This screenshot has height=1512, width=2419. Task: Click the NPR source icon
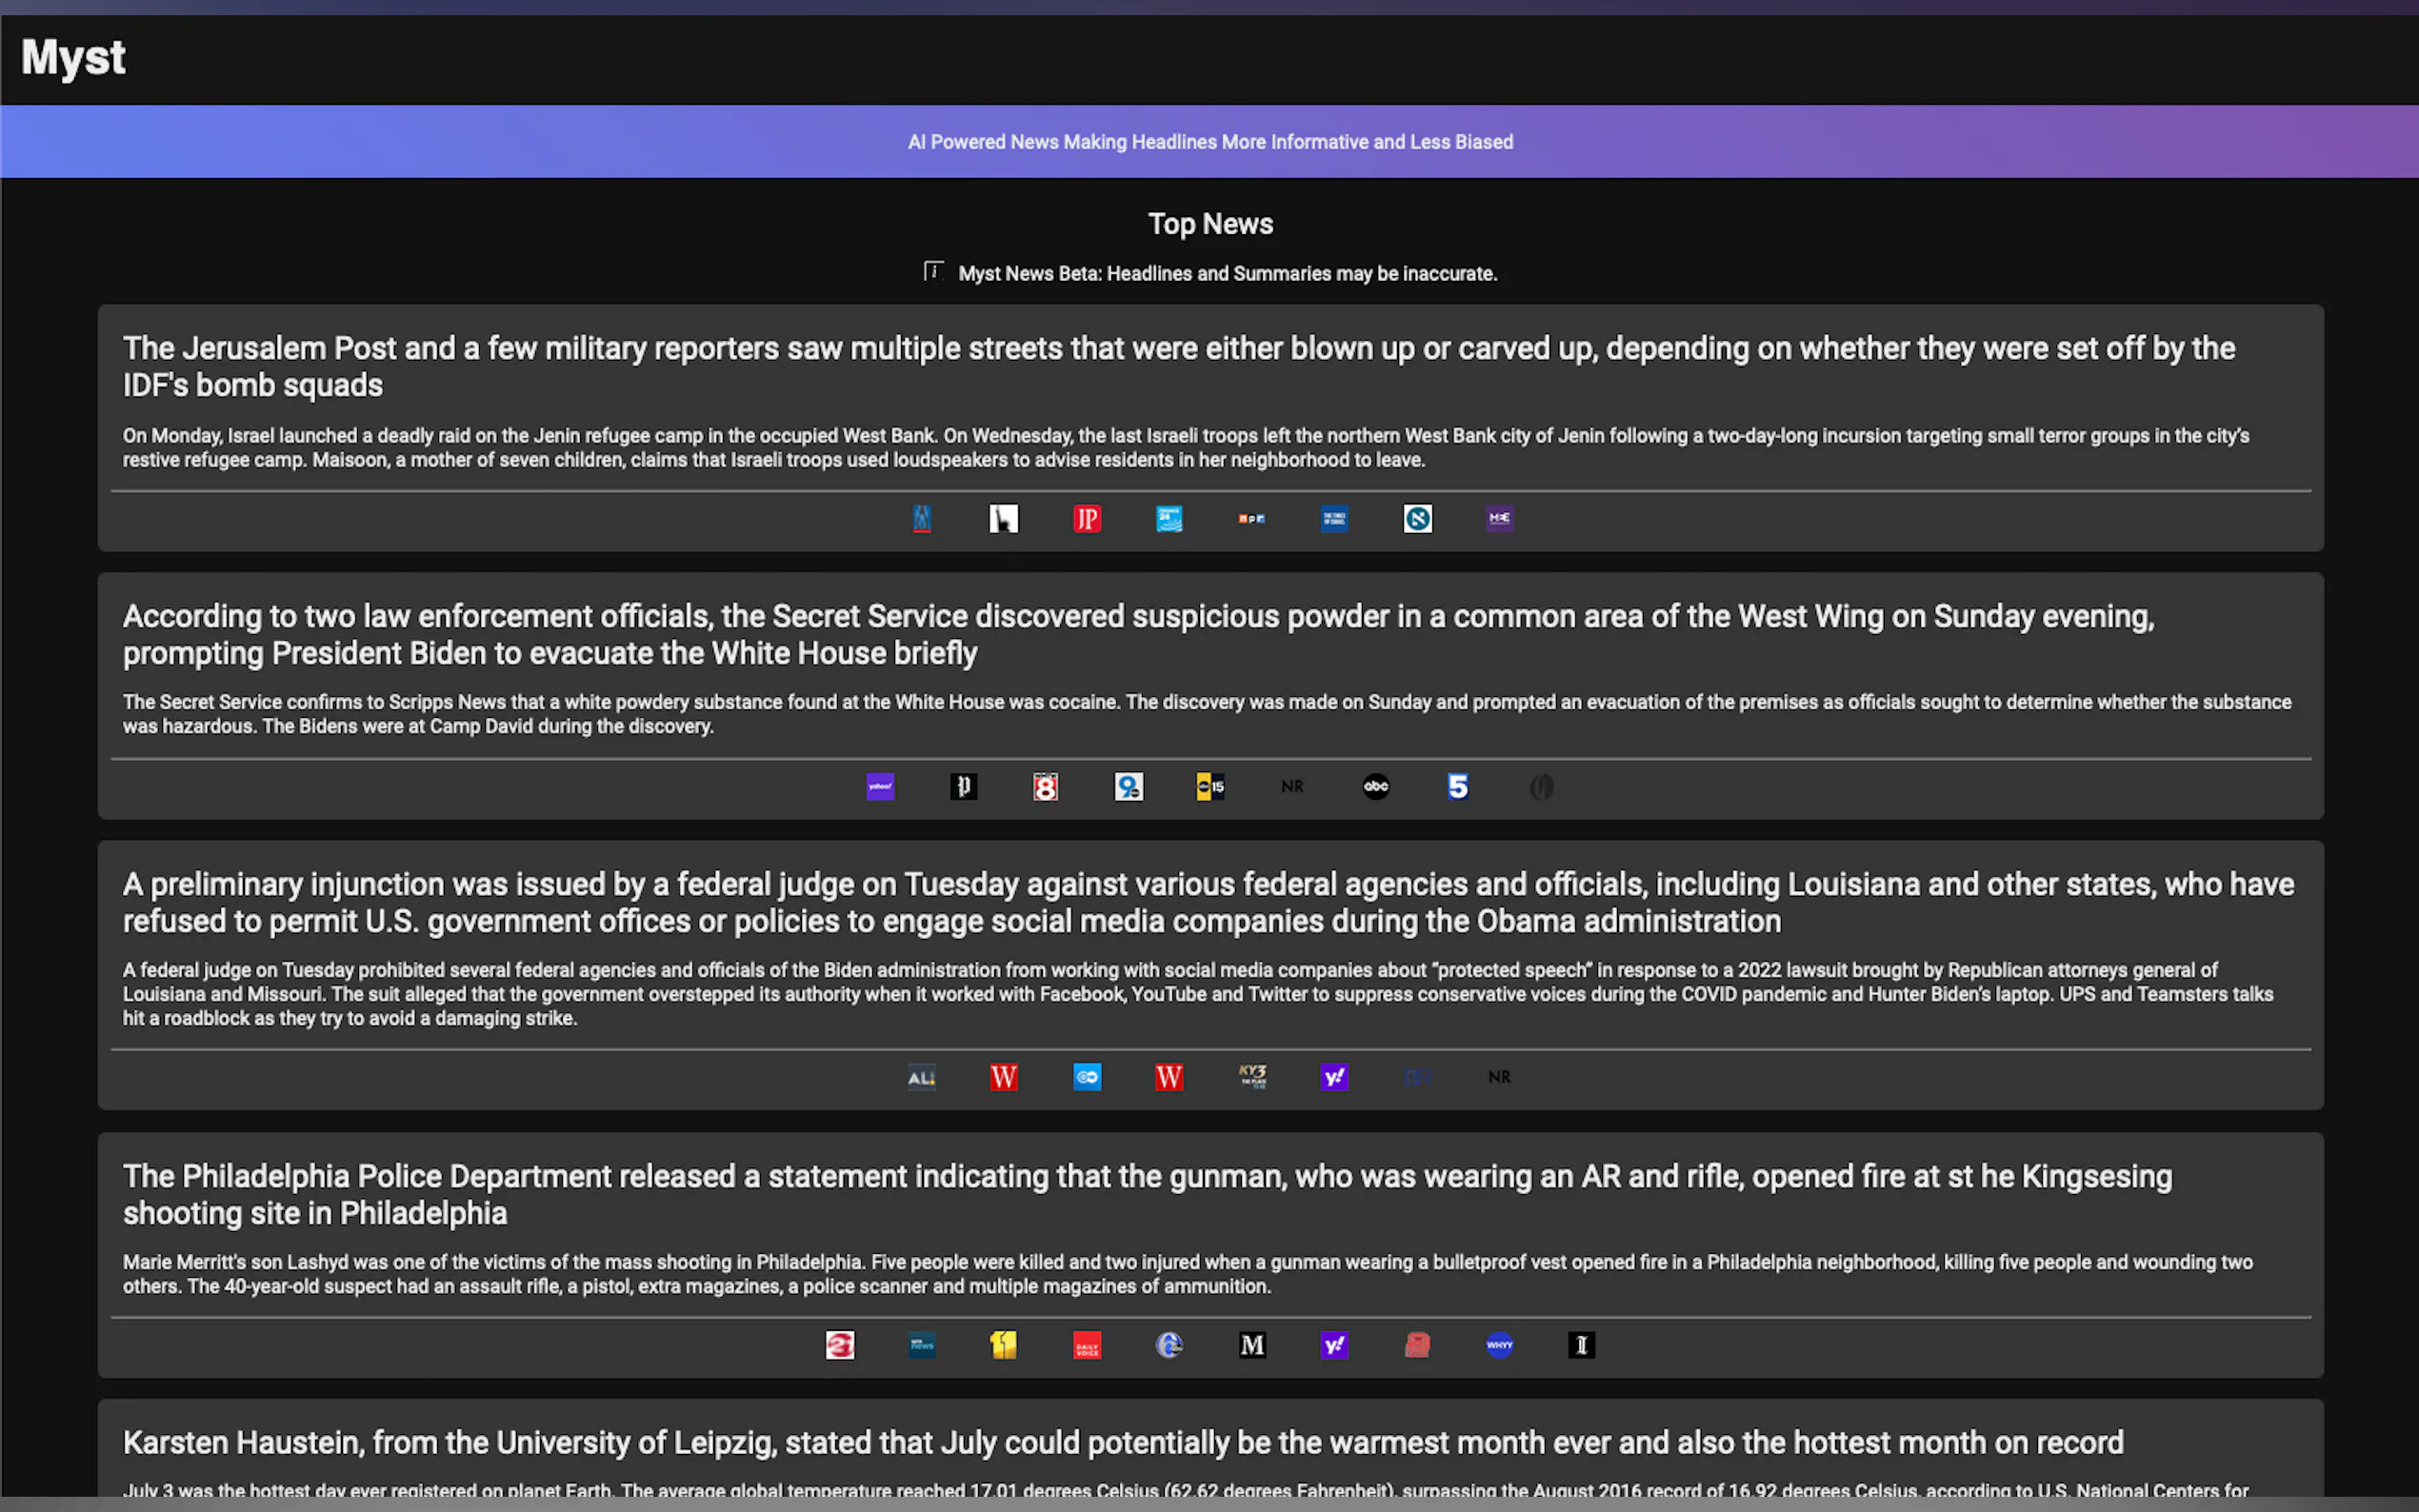[1251, 518]
